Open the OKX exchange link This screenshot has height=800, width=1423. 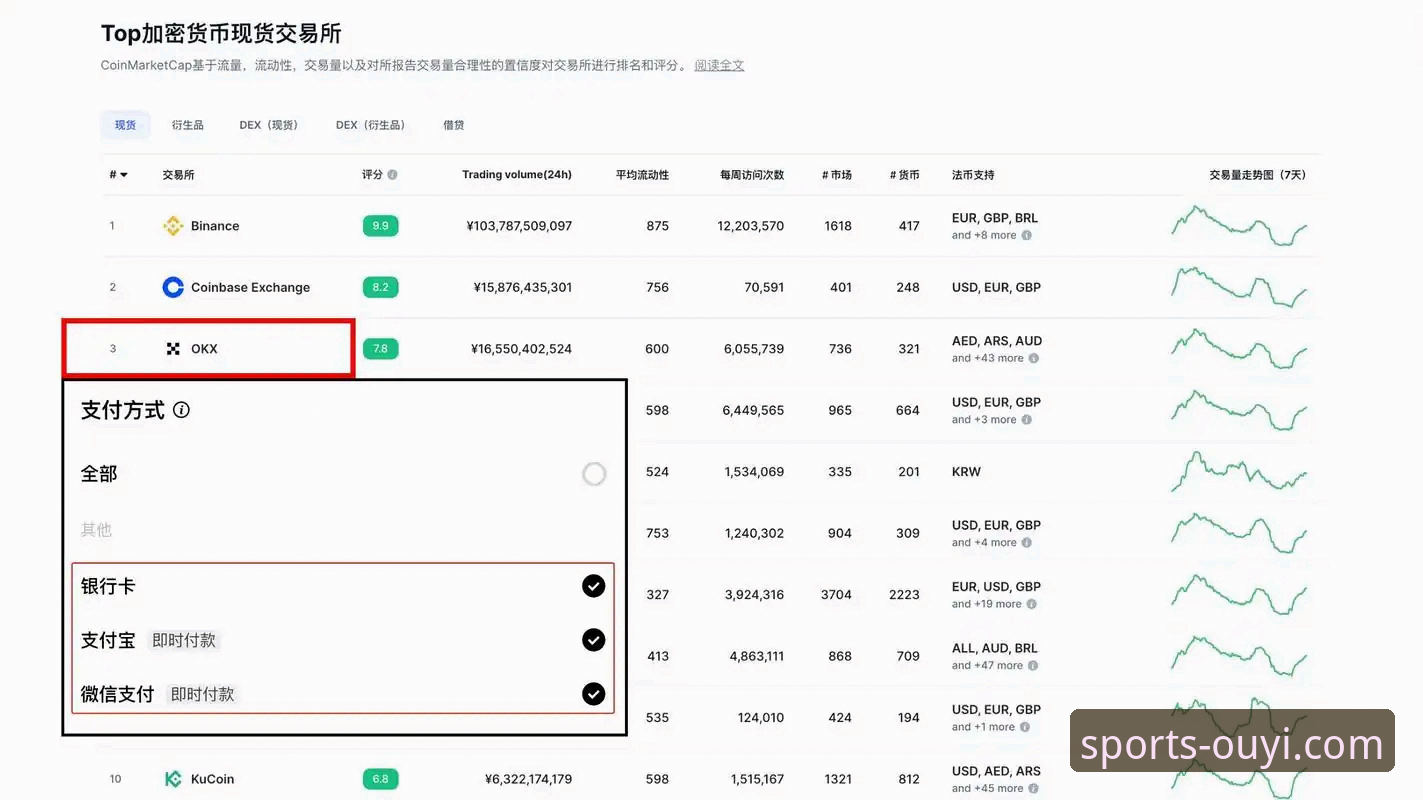point(204,349)
